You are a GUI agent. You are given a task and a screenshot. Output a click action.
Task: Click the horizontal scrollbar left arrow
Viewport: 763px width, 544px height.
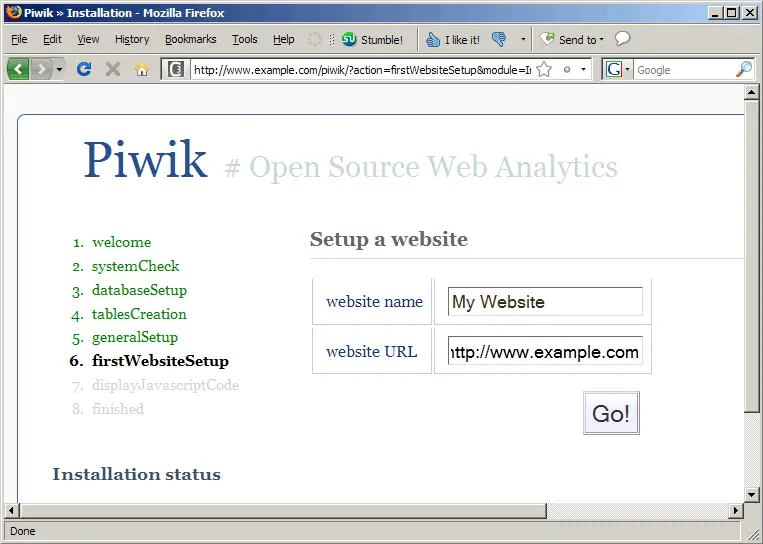coord(12,510)
